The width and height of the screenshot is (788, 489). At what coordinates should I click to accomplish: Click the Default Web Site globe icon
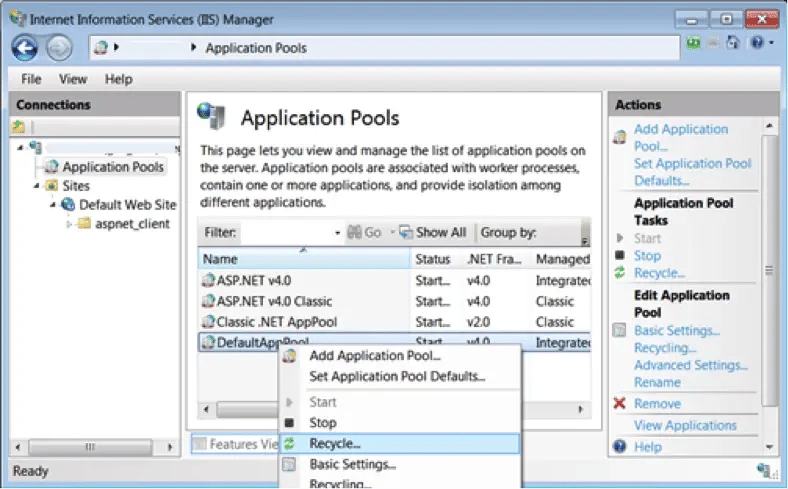pos(68,205)
